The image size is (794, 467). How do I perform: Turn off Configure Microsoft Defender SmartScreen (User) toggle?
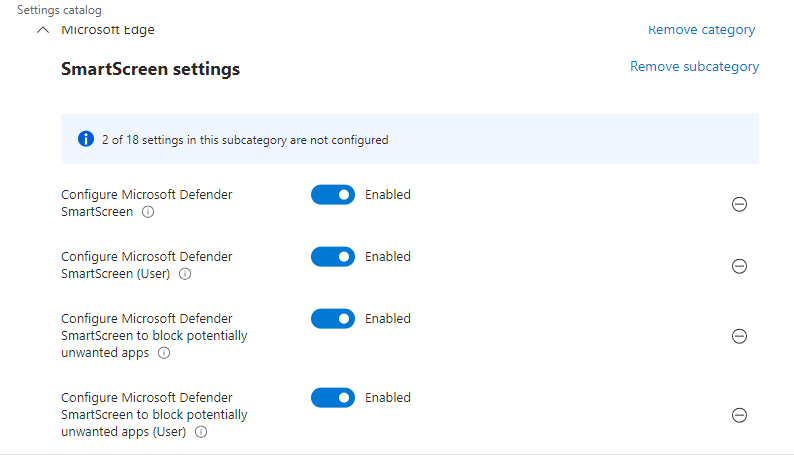(x=333, y=257)
